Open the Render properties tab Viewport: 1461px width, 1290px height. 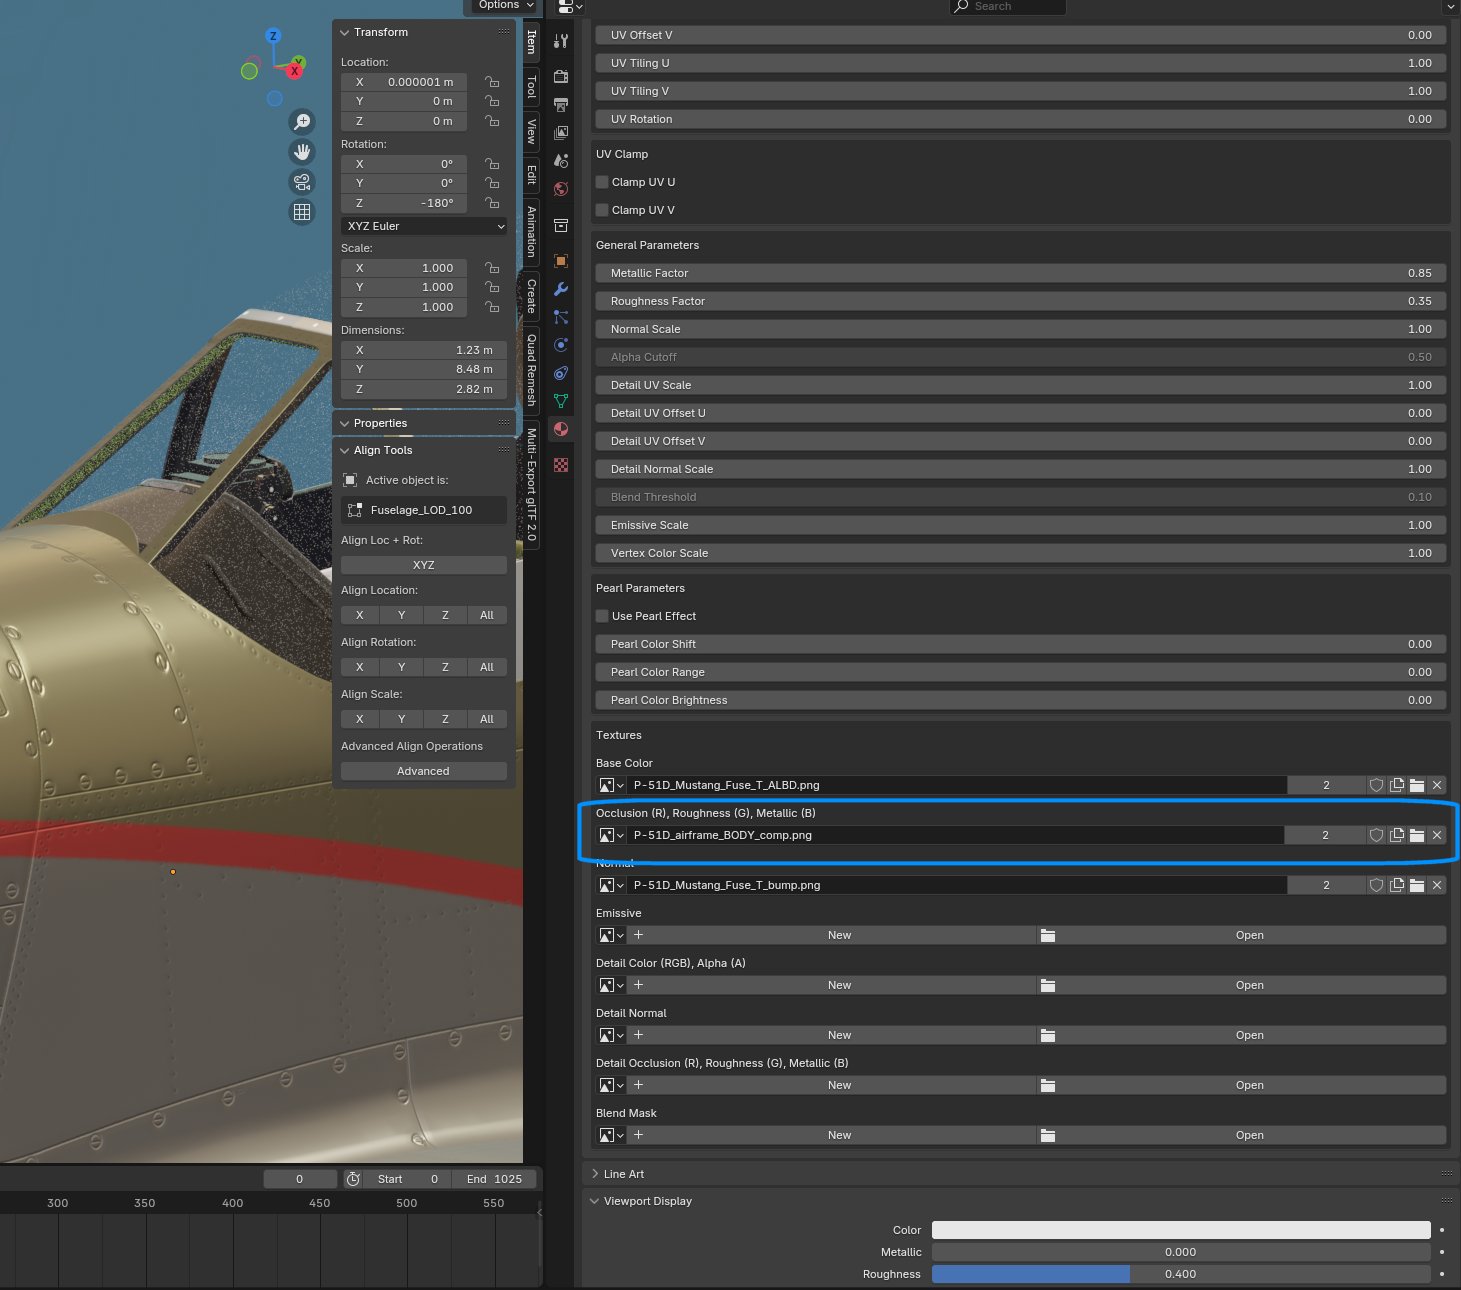click(x=560, y=76)
